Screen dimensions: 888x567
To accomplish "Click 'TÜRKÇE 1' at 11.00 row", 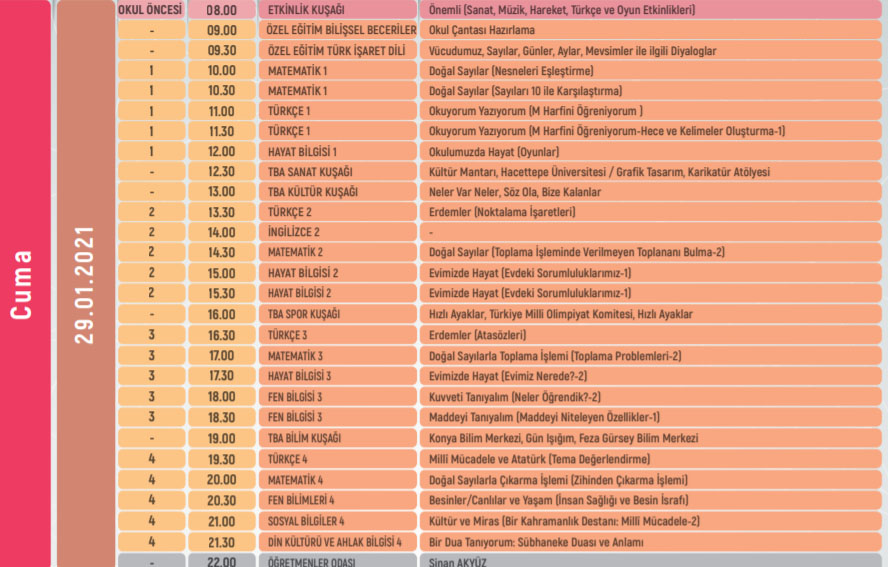I will (338, 111).
